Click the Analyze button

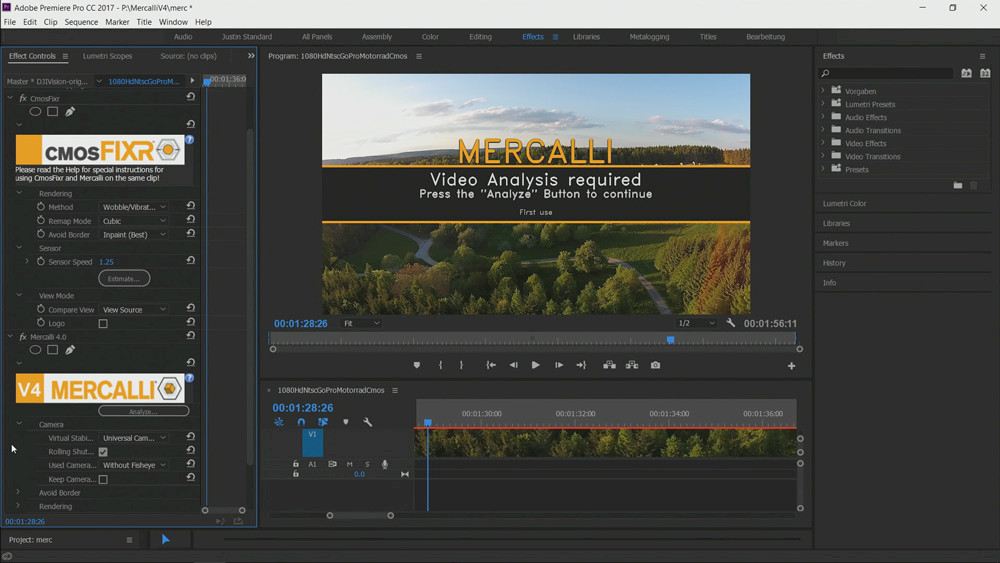click(143, 411)
